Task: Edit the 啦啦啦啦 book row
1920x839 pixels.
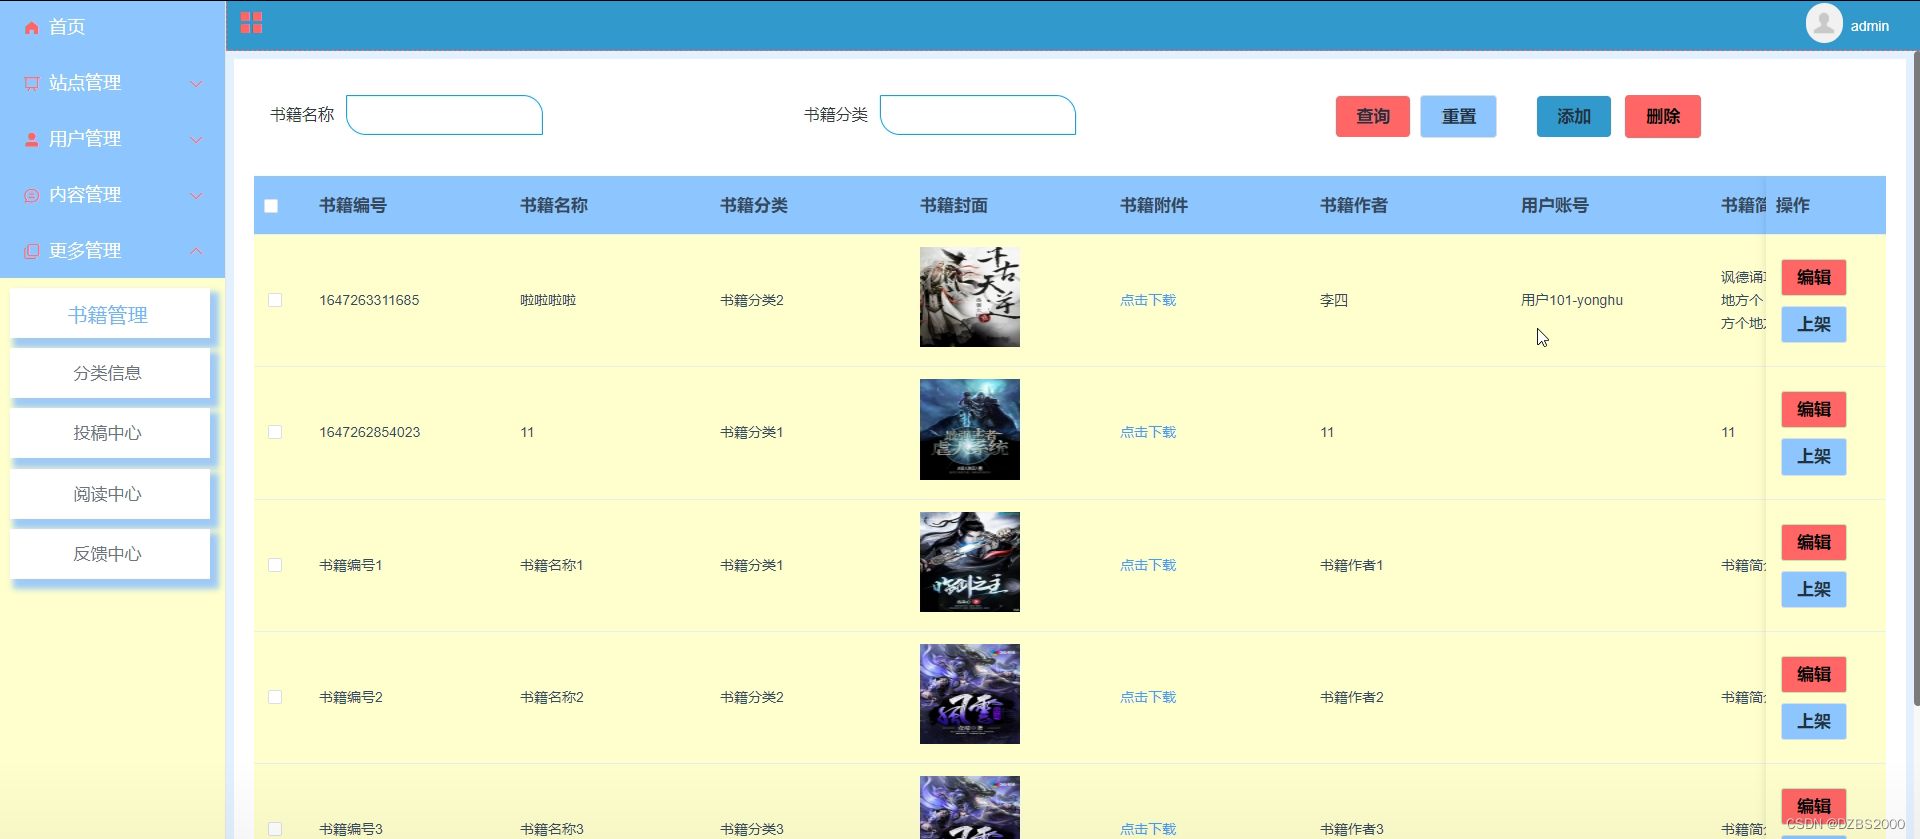Action: [x=1814, y=277]
